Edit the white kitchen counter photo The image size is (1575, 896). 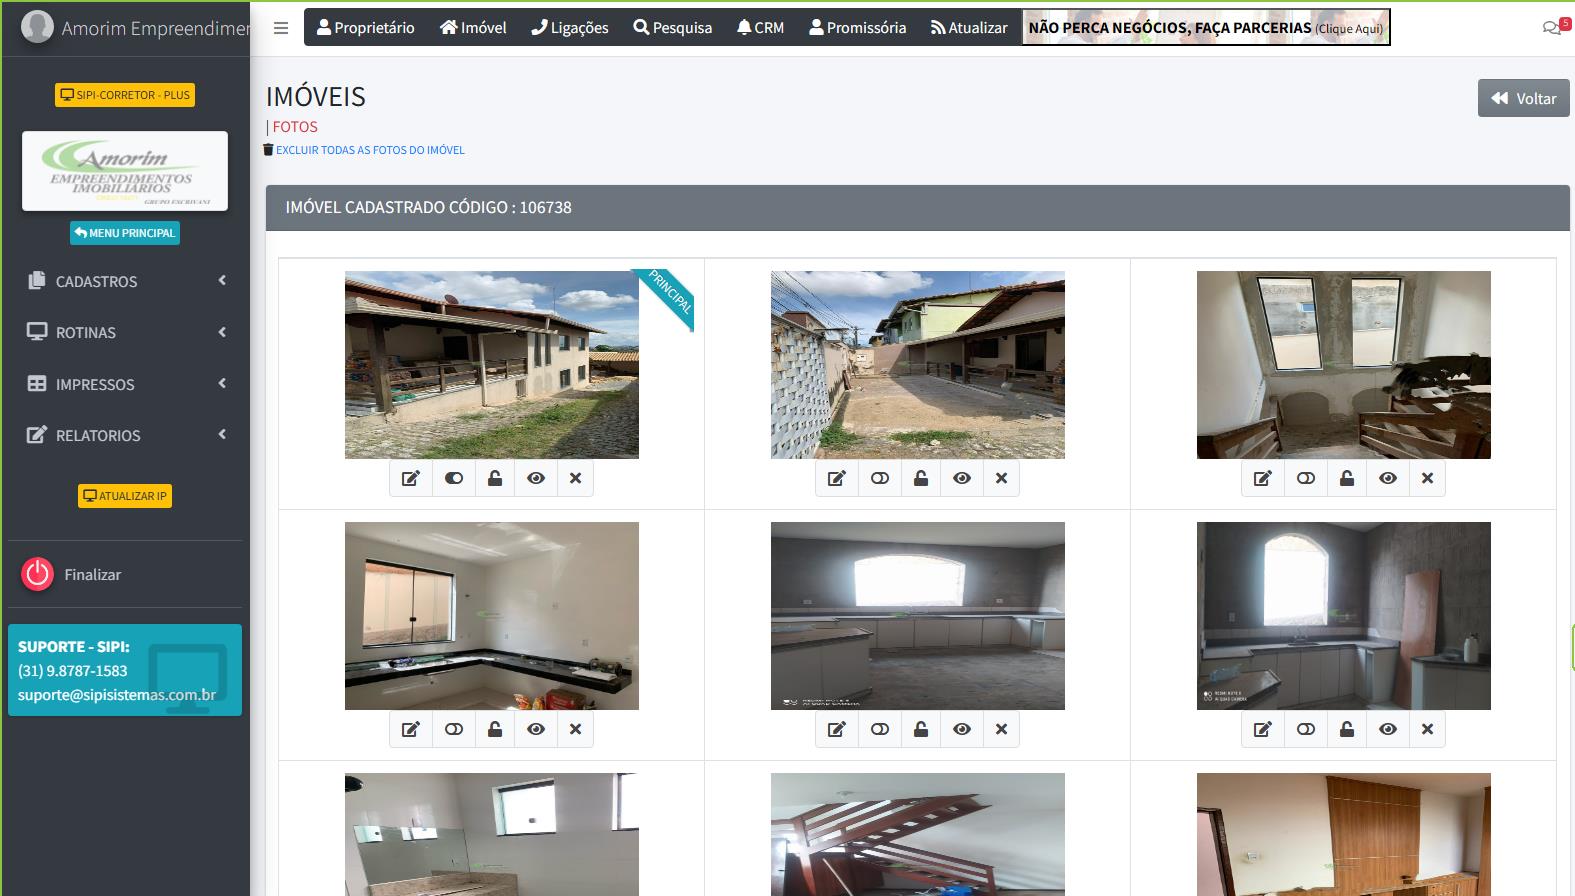click(x=410, y=729)
